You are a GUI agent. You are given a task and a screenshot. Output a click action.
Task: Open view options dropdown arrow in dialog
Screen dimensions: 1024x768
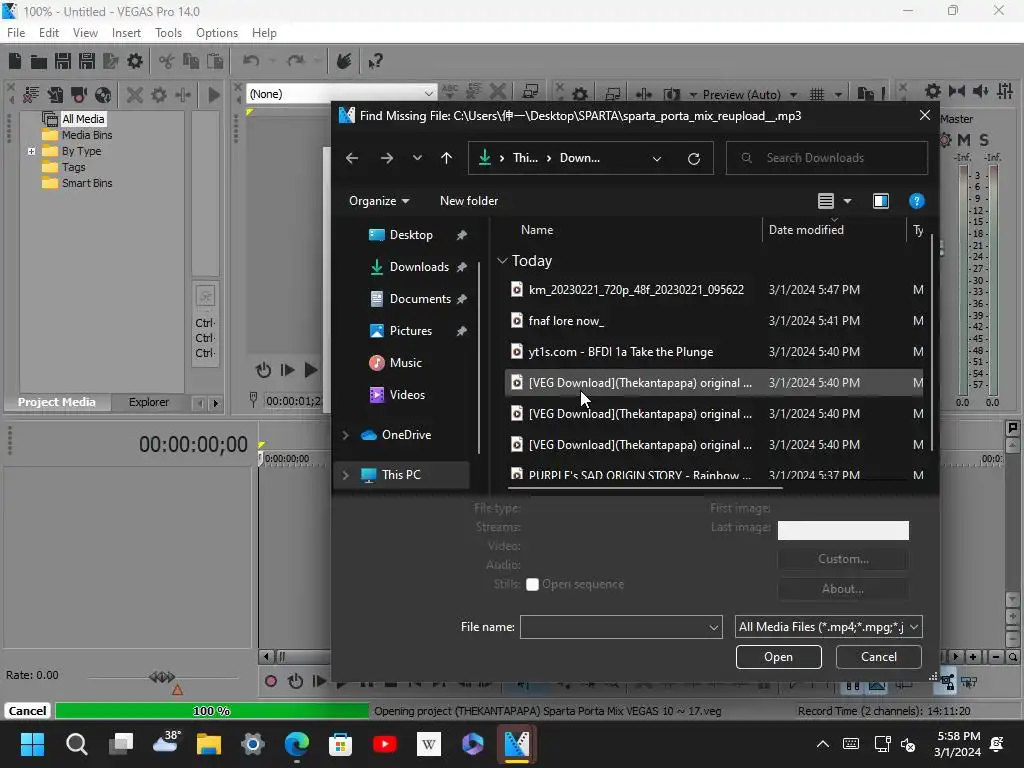(x=848, y=201)
